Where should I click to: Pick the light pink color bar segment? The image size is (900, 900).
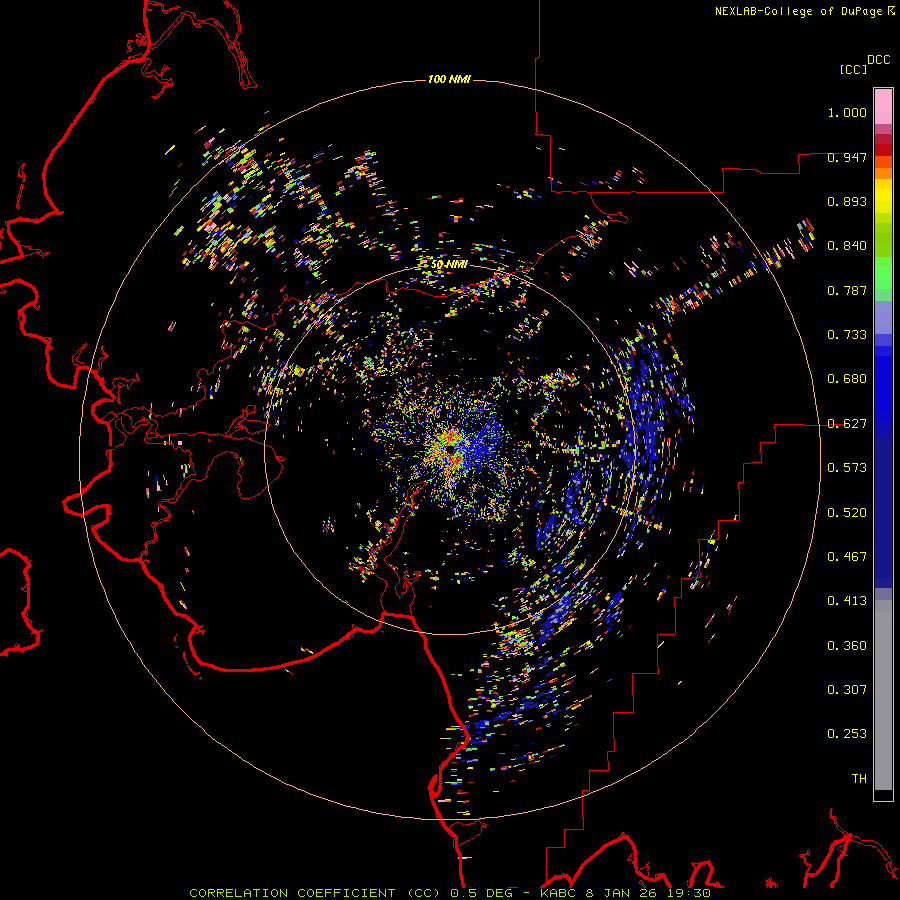(x=883, y=106)
